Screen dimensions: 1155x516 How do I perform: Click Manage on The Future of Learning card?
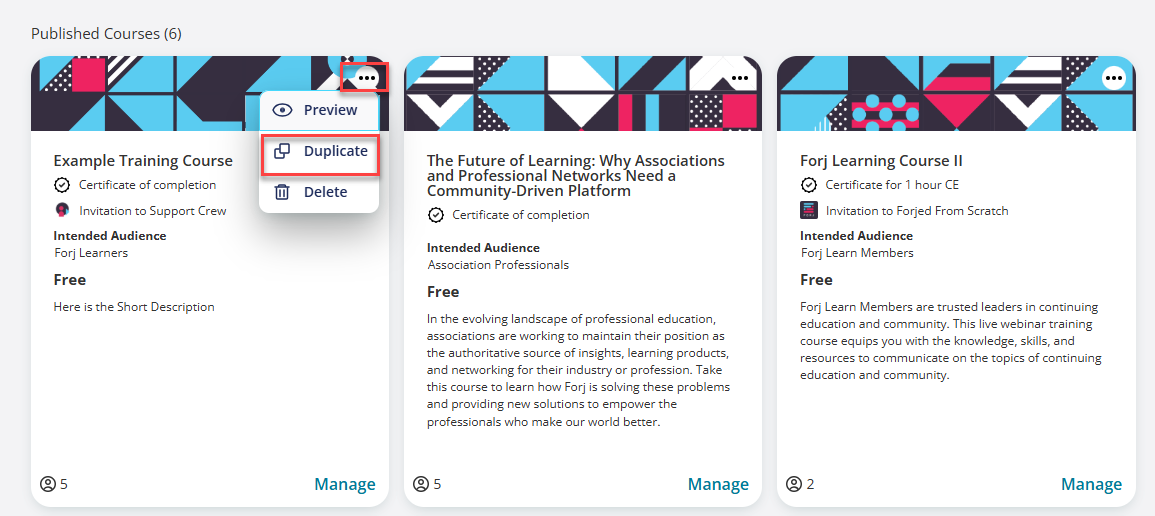(718, 484)
